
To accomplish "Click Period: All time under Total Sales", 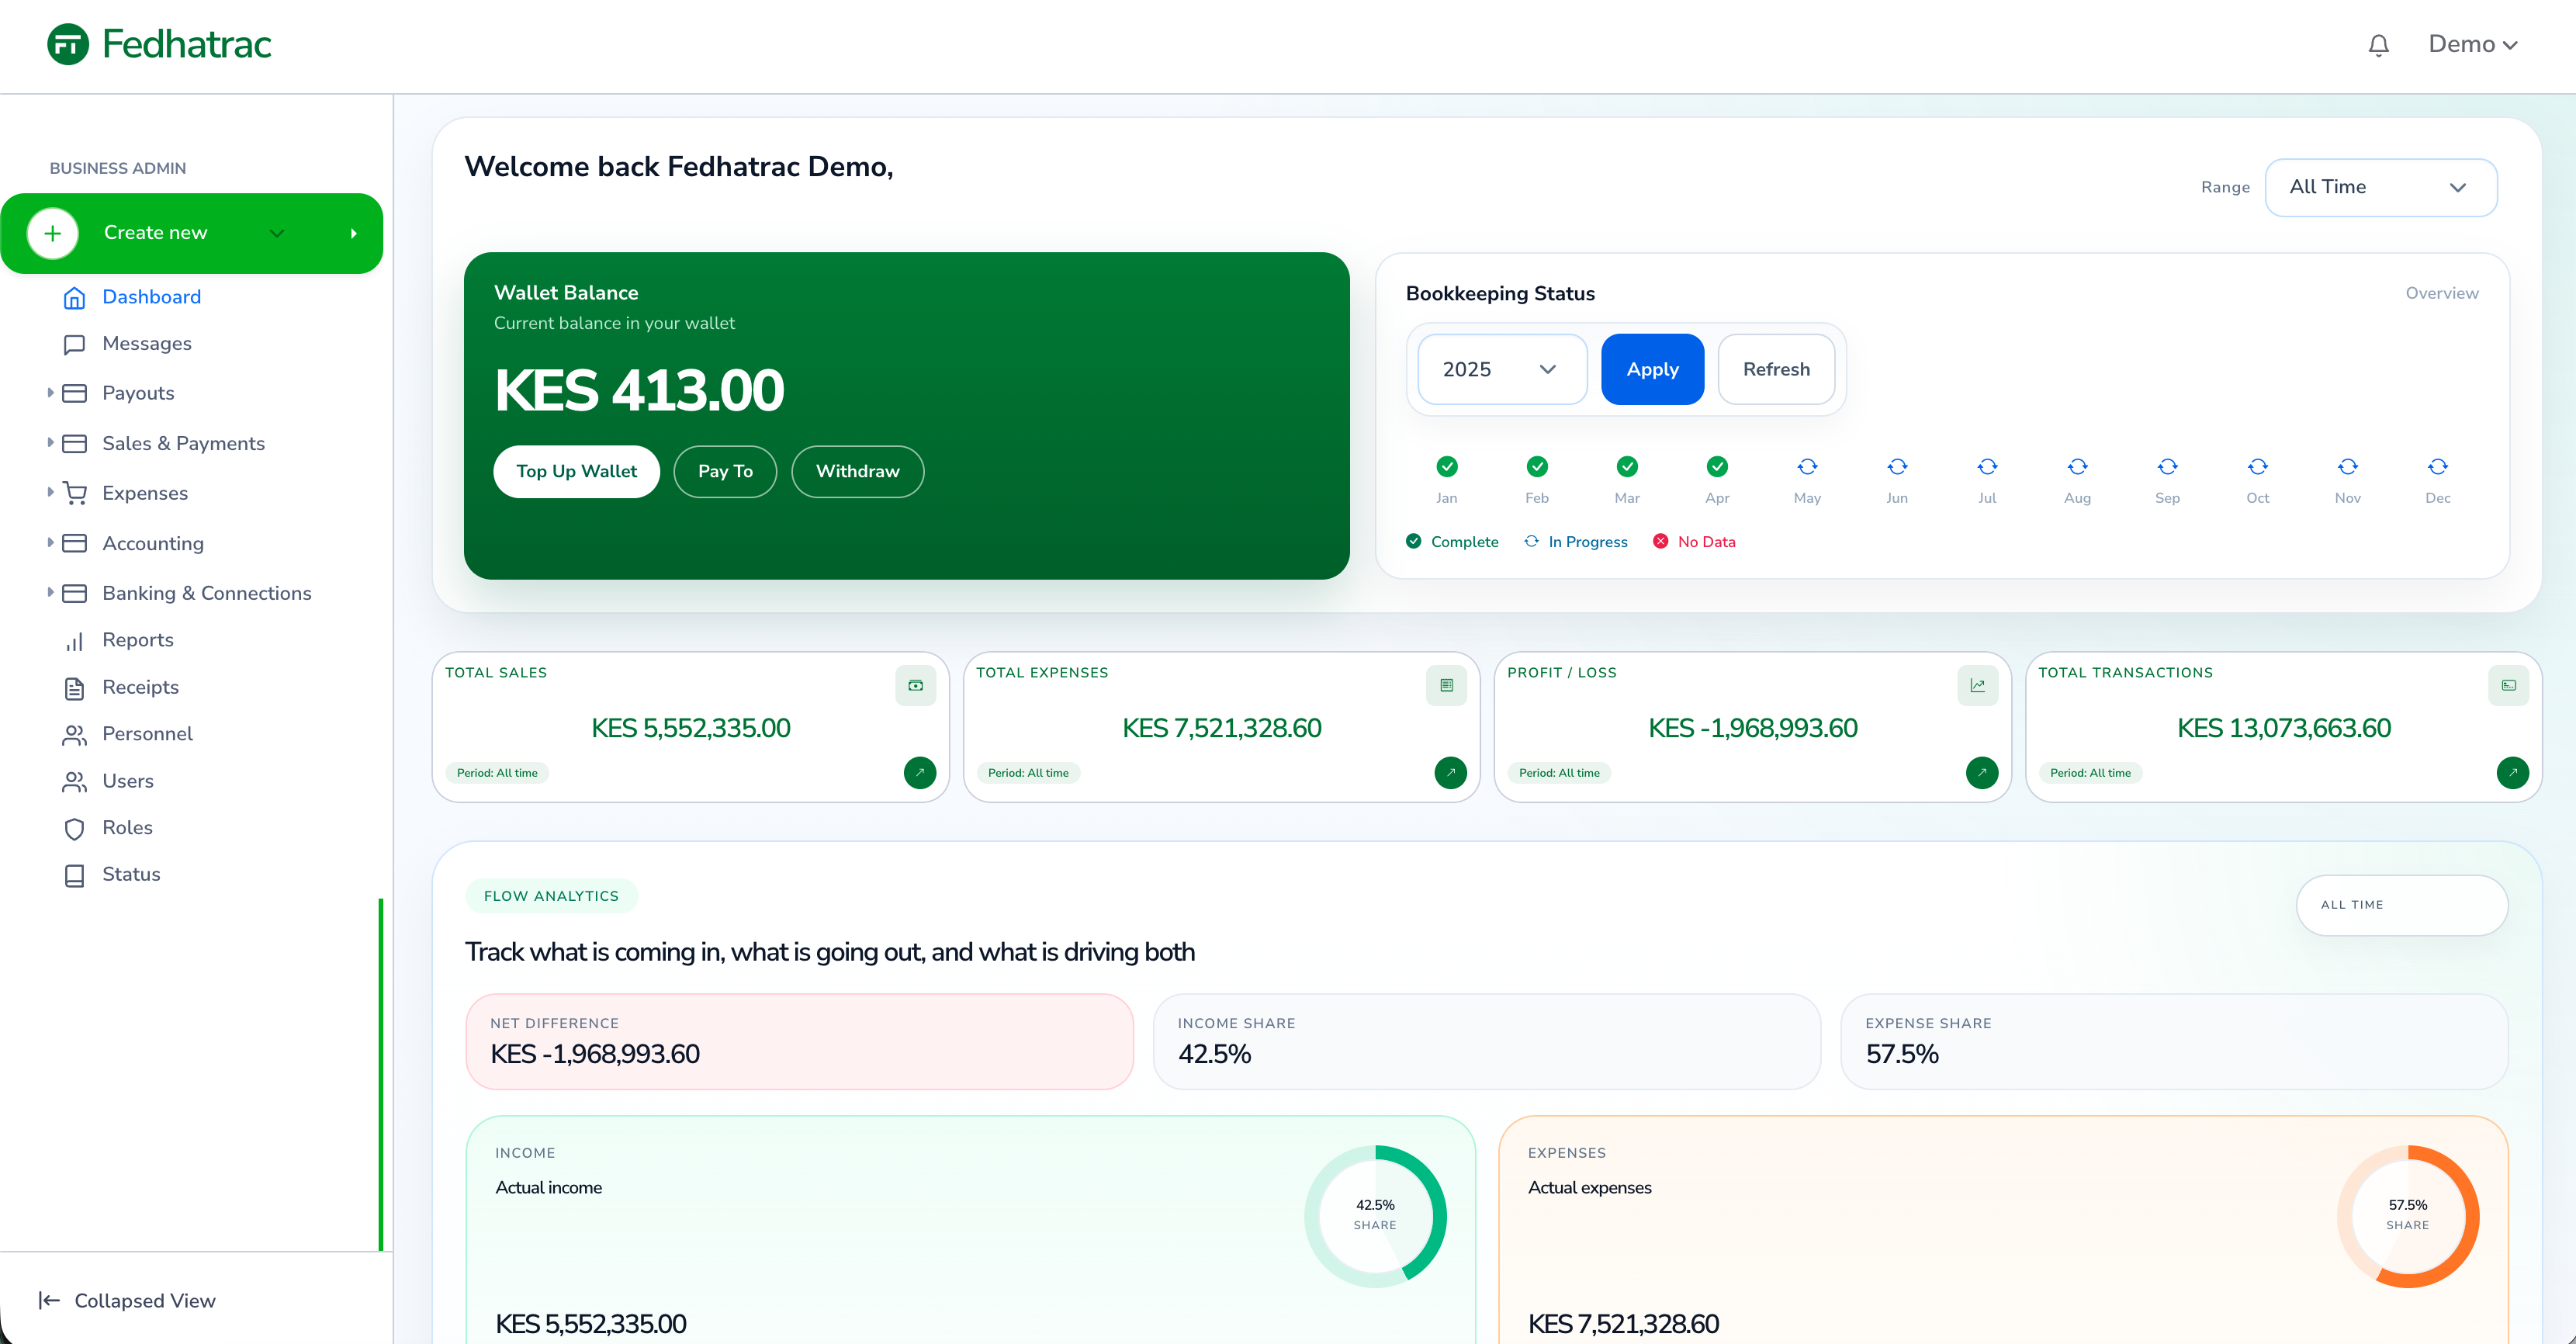I will (x=497, y=773).
